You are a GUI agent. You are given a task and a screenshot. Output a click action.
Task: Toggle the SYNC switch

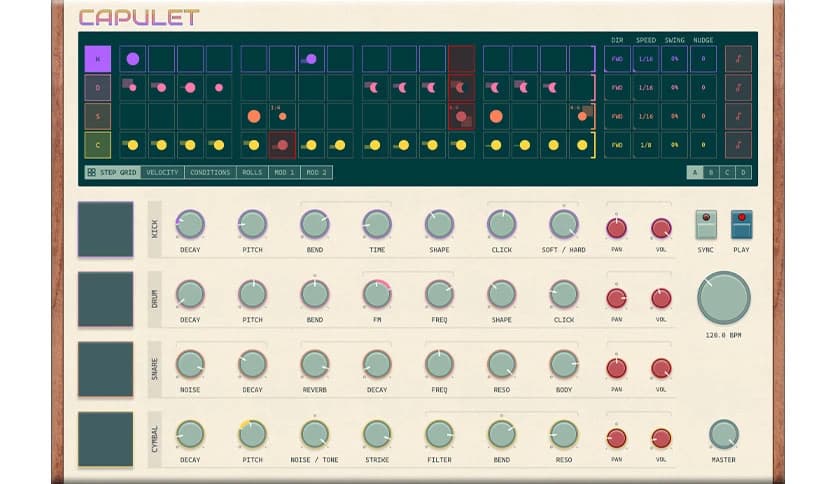706,224
